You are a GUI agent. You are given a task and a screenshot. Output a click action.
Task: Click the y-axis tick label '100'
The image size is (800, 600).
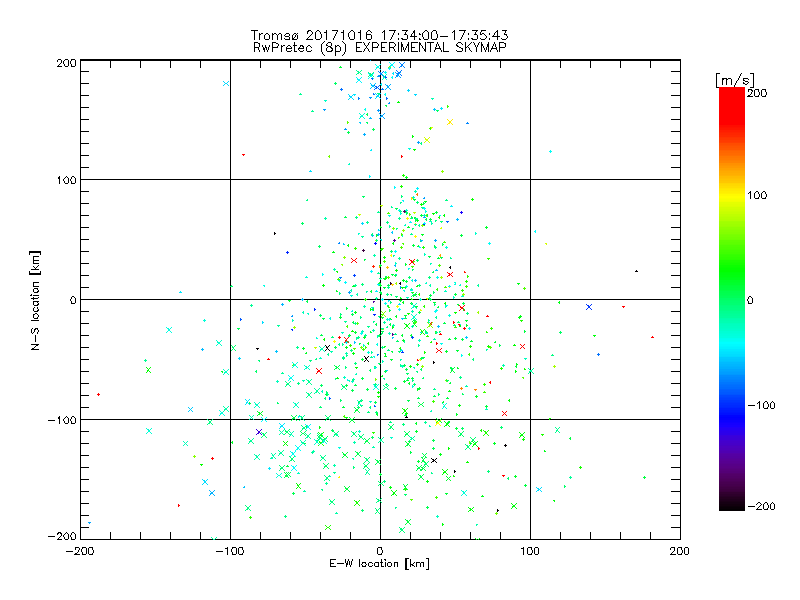click(66, 180)
